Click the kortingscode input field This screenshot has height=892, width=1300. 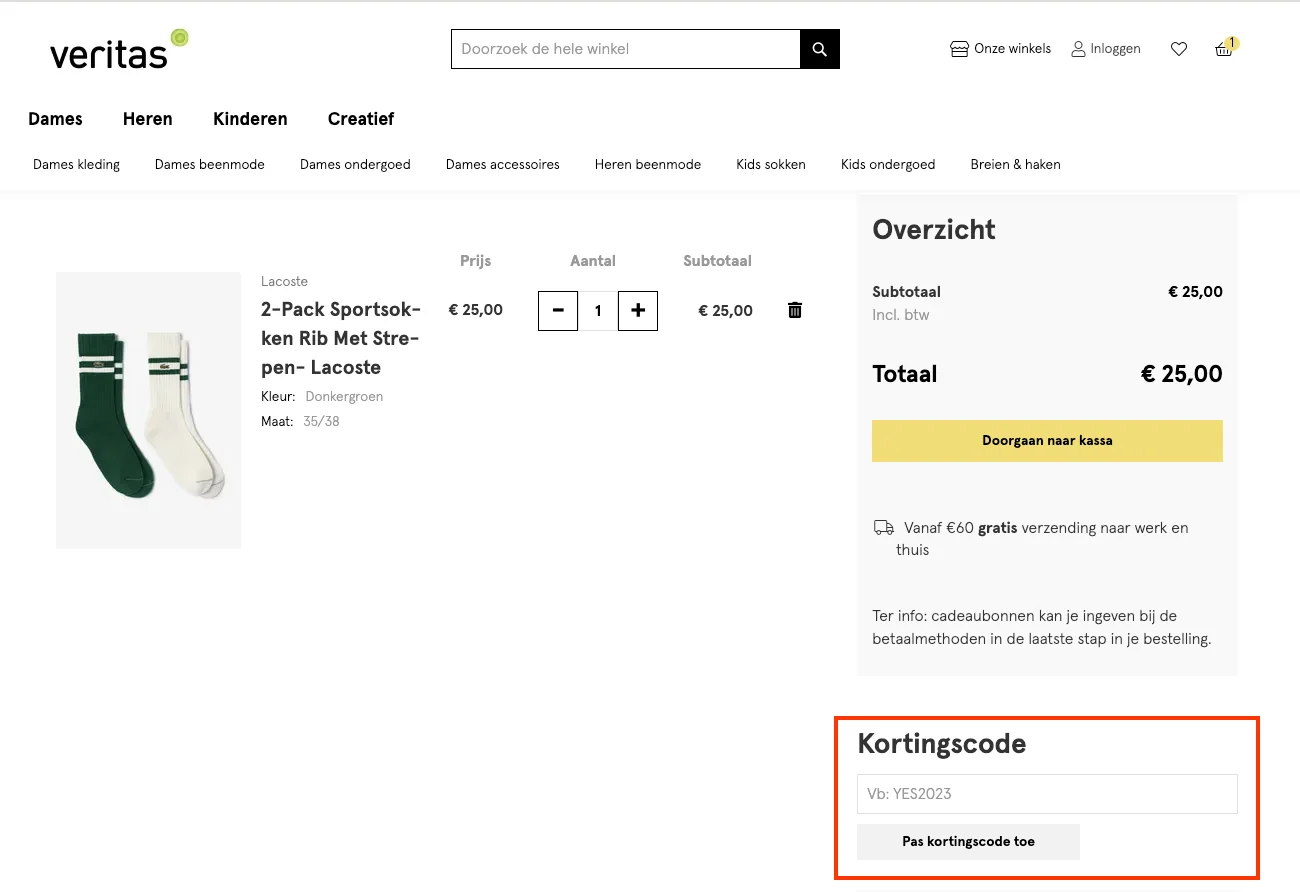pyautogui.click(x=1047, y=793)
